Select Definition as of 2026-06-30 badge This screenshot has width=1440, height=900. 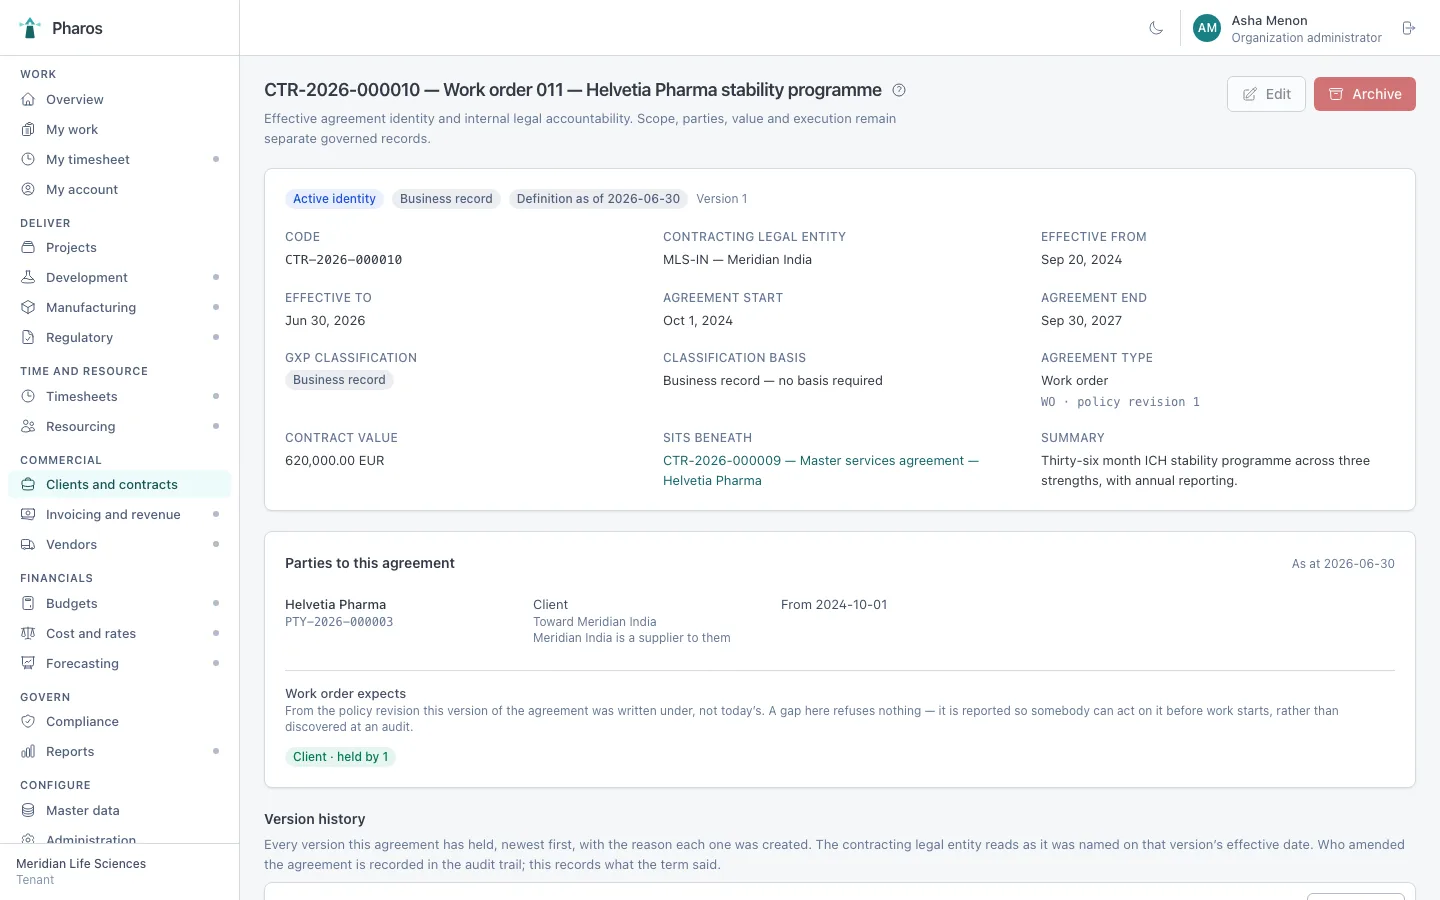598,199
